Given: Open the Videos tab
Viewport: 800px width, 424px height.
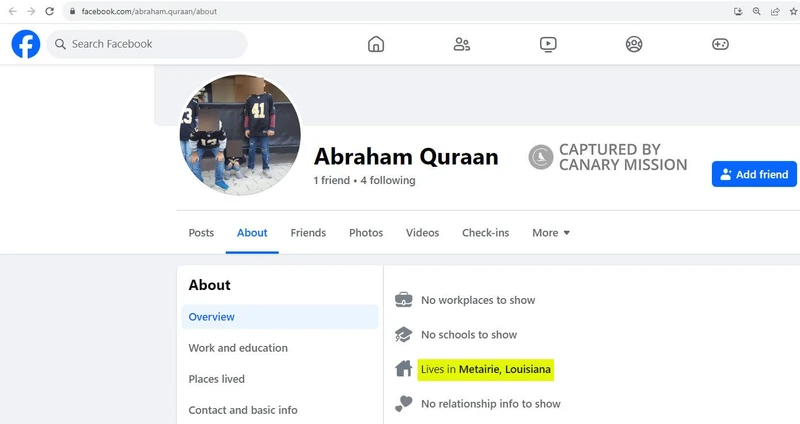Looking at the screenshot, I should tap(422, 233).
